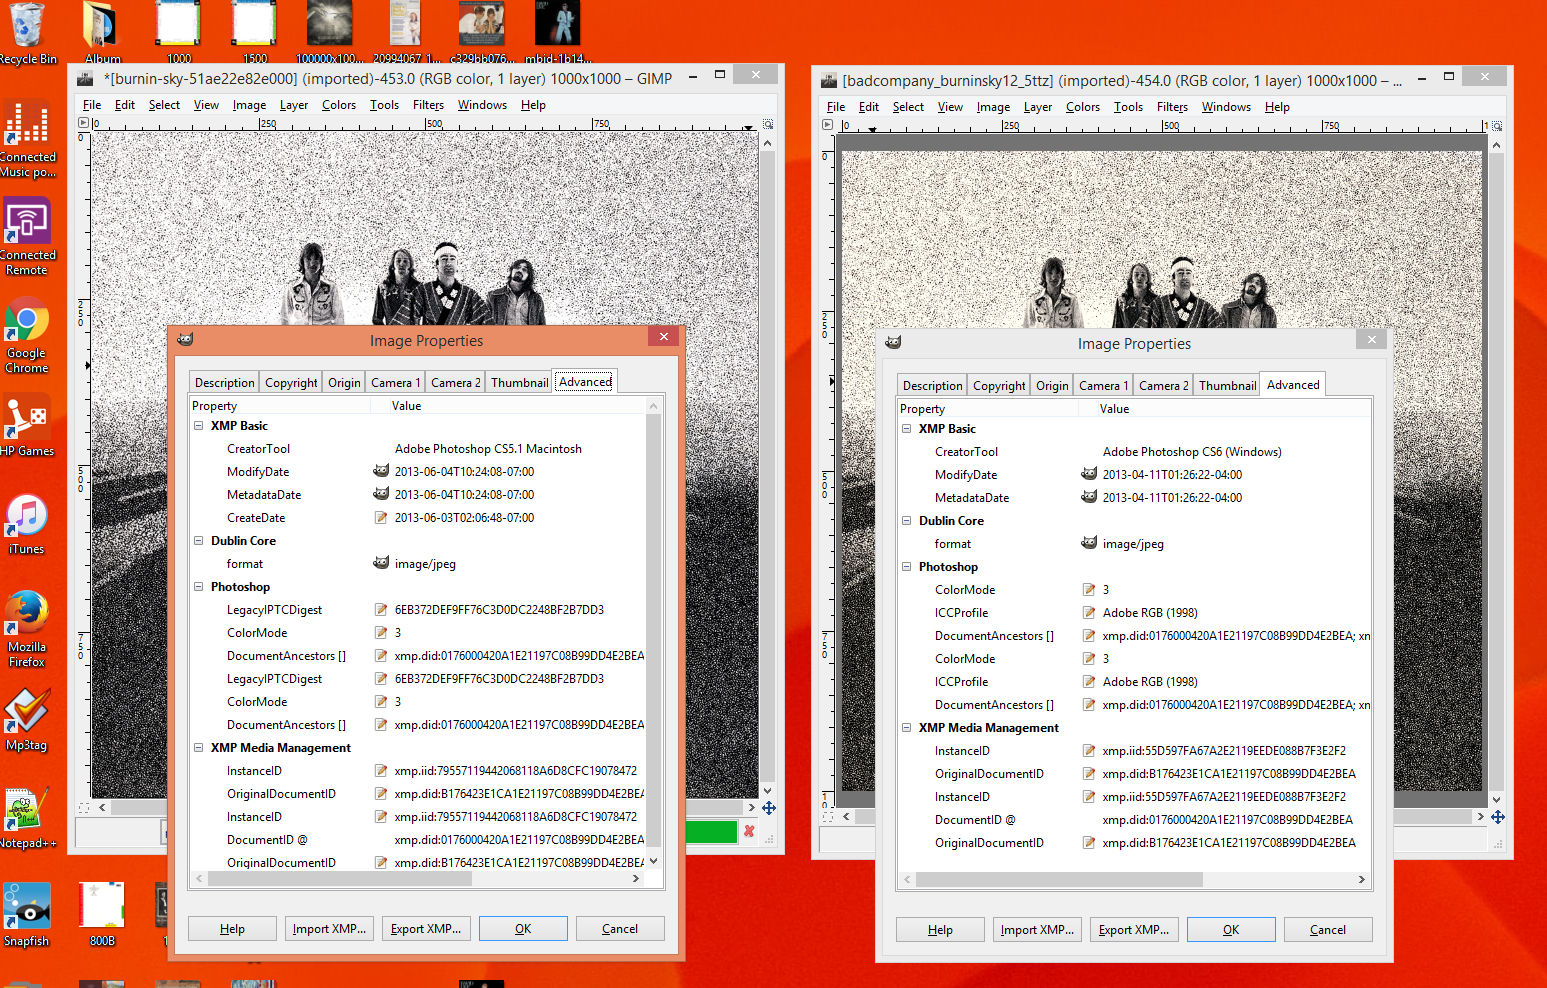The width and height of the screenshot is (1547, 988).
Task: Launch iTunes from the desktop
Action: click(x=27, y=524)
